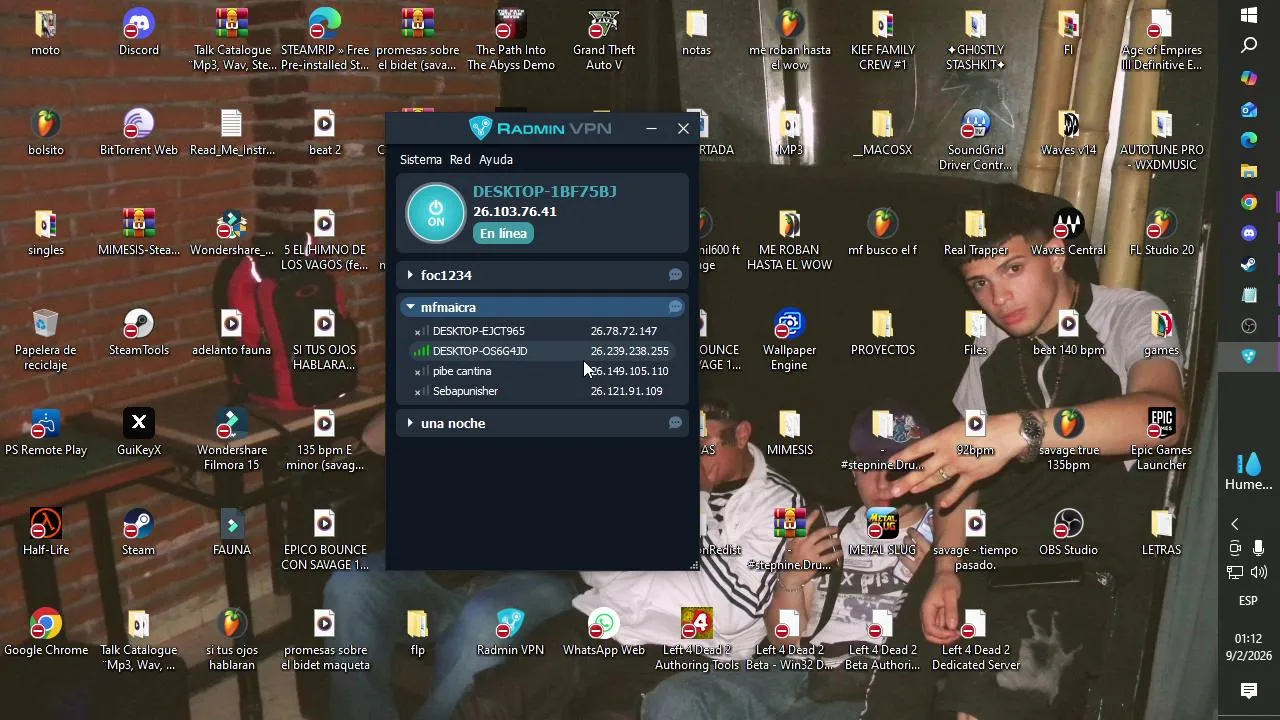Click IP address 26.78.72.147
This screenshot has height=720, width=1280.
tap(623, 331)
